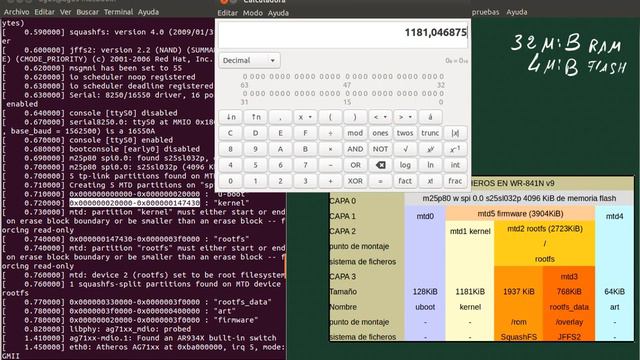Click the x to the power y button
The image size is (640, 360).
430,149
